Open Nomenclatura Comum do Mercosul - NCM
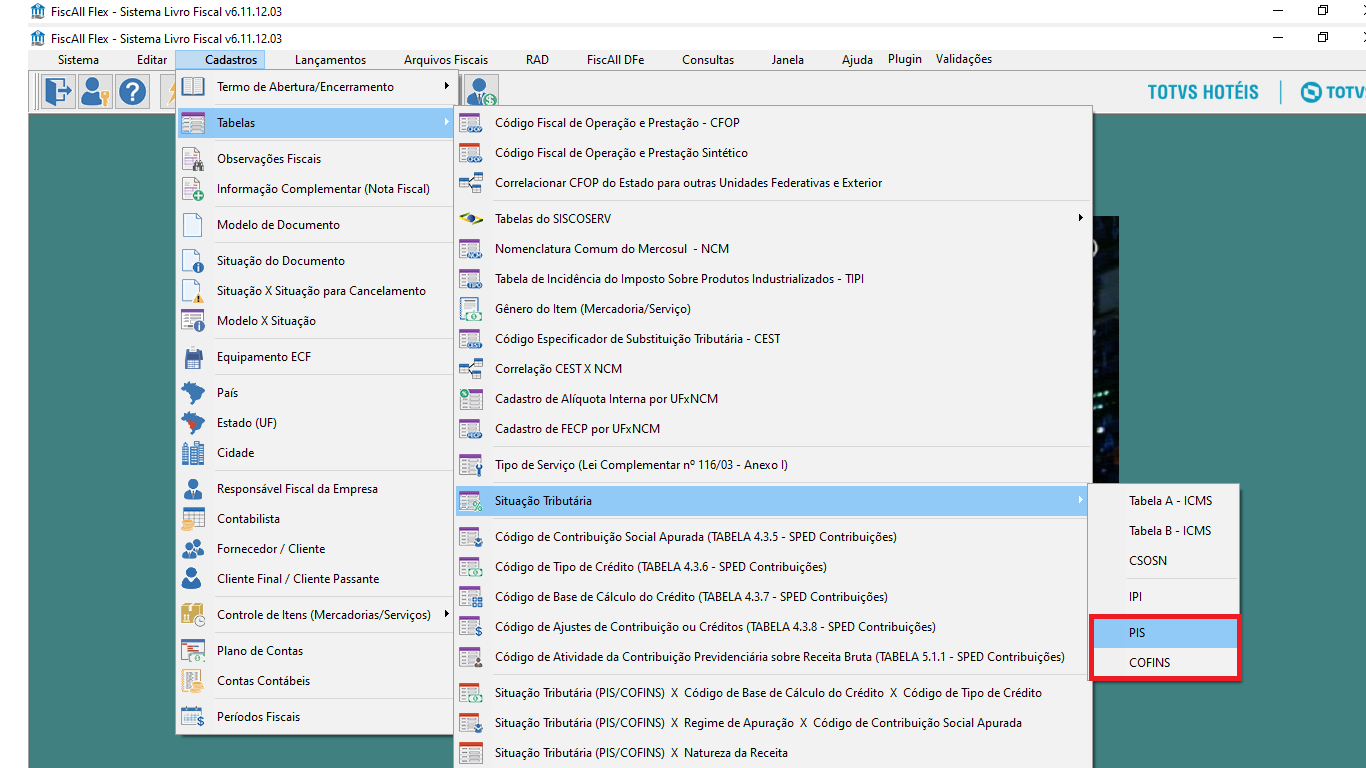This screenshot has height=768, width=1366. [772, 249]
